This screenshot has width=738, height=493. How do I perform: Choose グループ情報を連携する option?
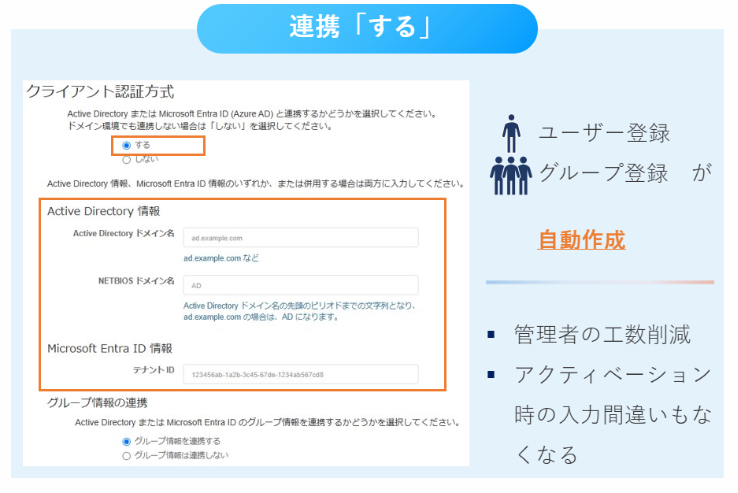coord(126,441)
